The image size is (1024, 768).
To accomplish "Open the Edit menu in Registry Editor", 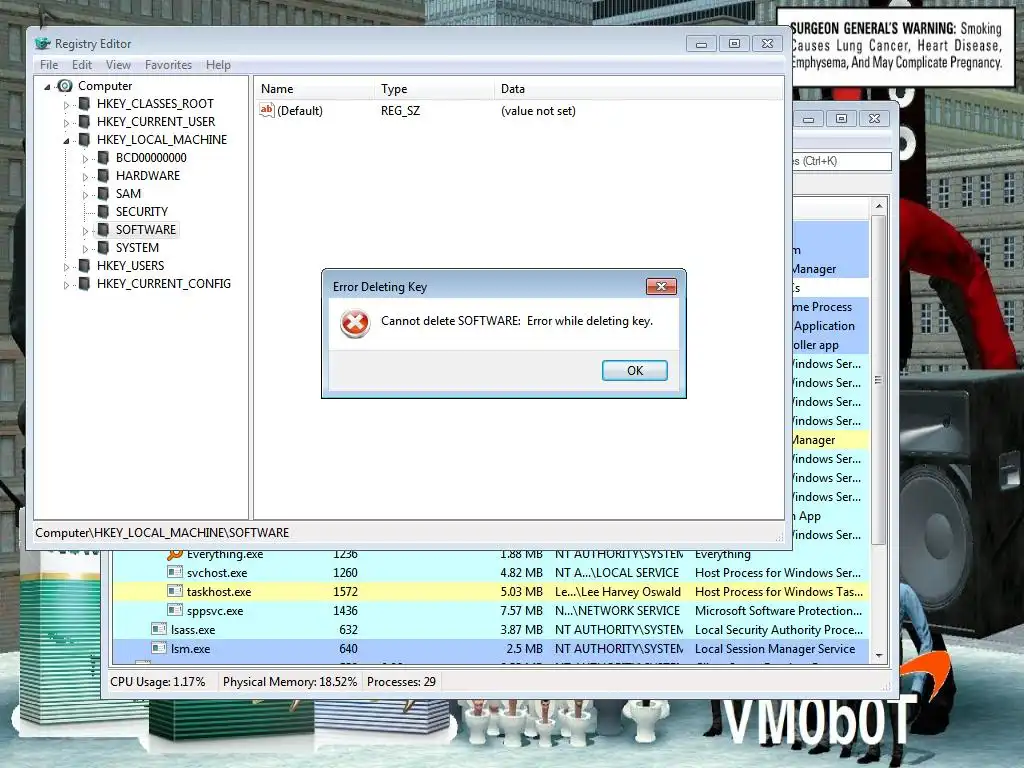I will (x=82, y=65).
